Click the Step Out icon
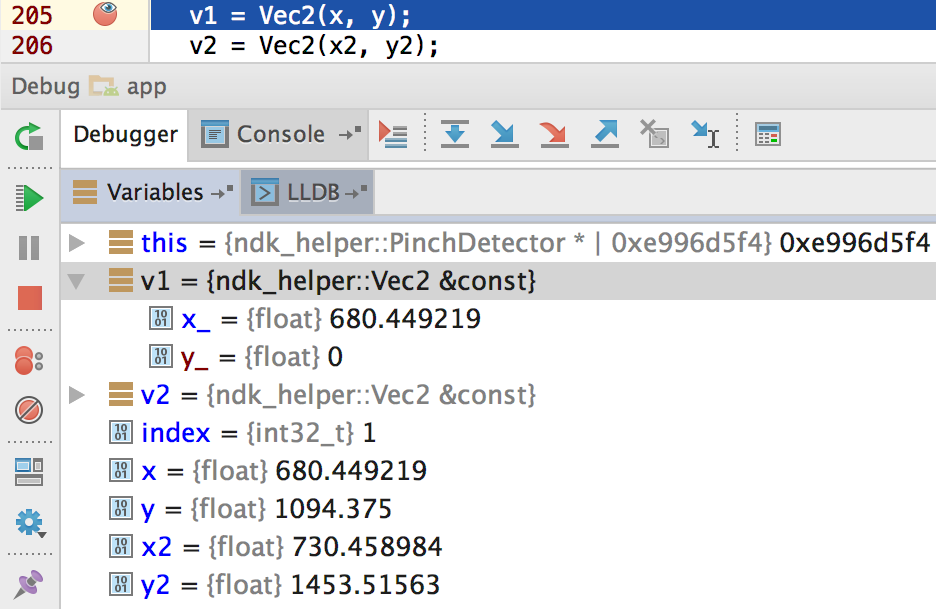The image size is (936, 609). click(x=604, y=134)
